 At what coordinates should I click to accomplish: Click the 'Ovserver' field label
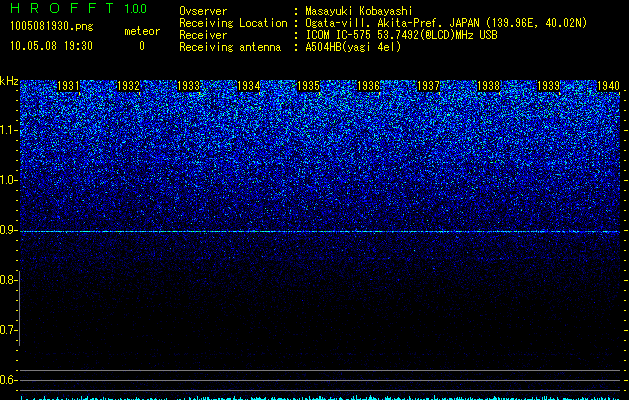203,11
